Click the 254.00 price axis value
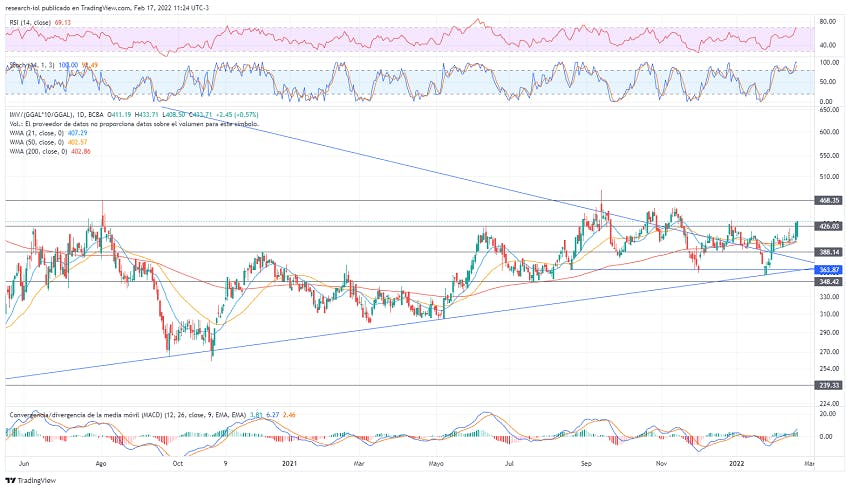 pyautogui.click(x=829, y=369)
